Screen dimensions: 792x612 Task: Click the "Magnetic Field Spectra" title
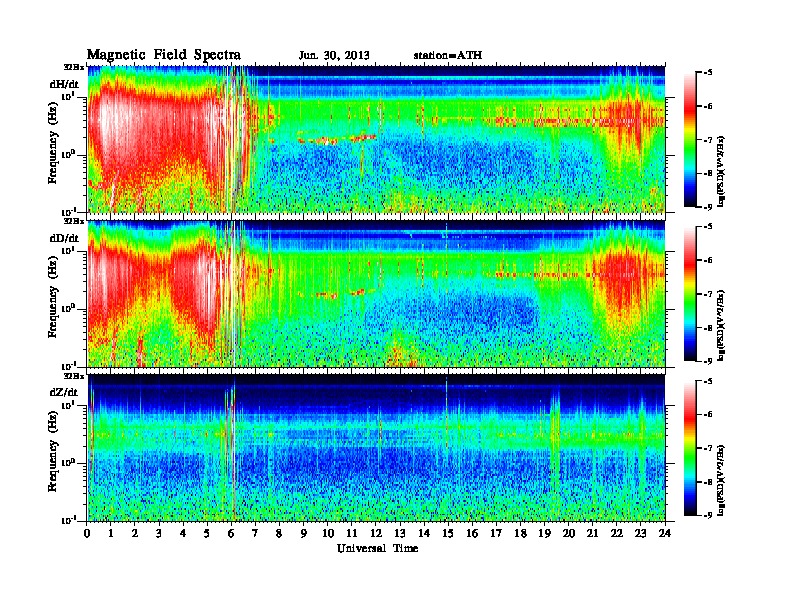[x=164, y=55]
